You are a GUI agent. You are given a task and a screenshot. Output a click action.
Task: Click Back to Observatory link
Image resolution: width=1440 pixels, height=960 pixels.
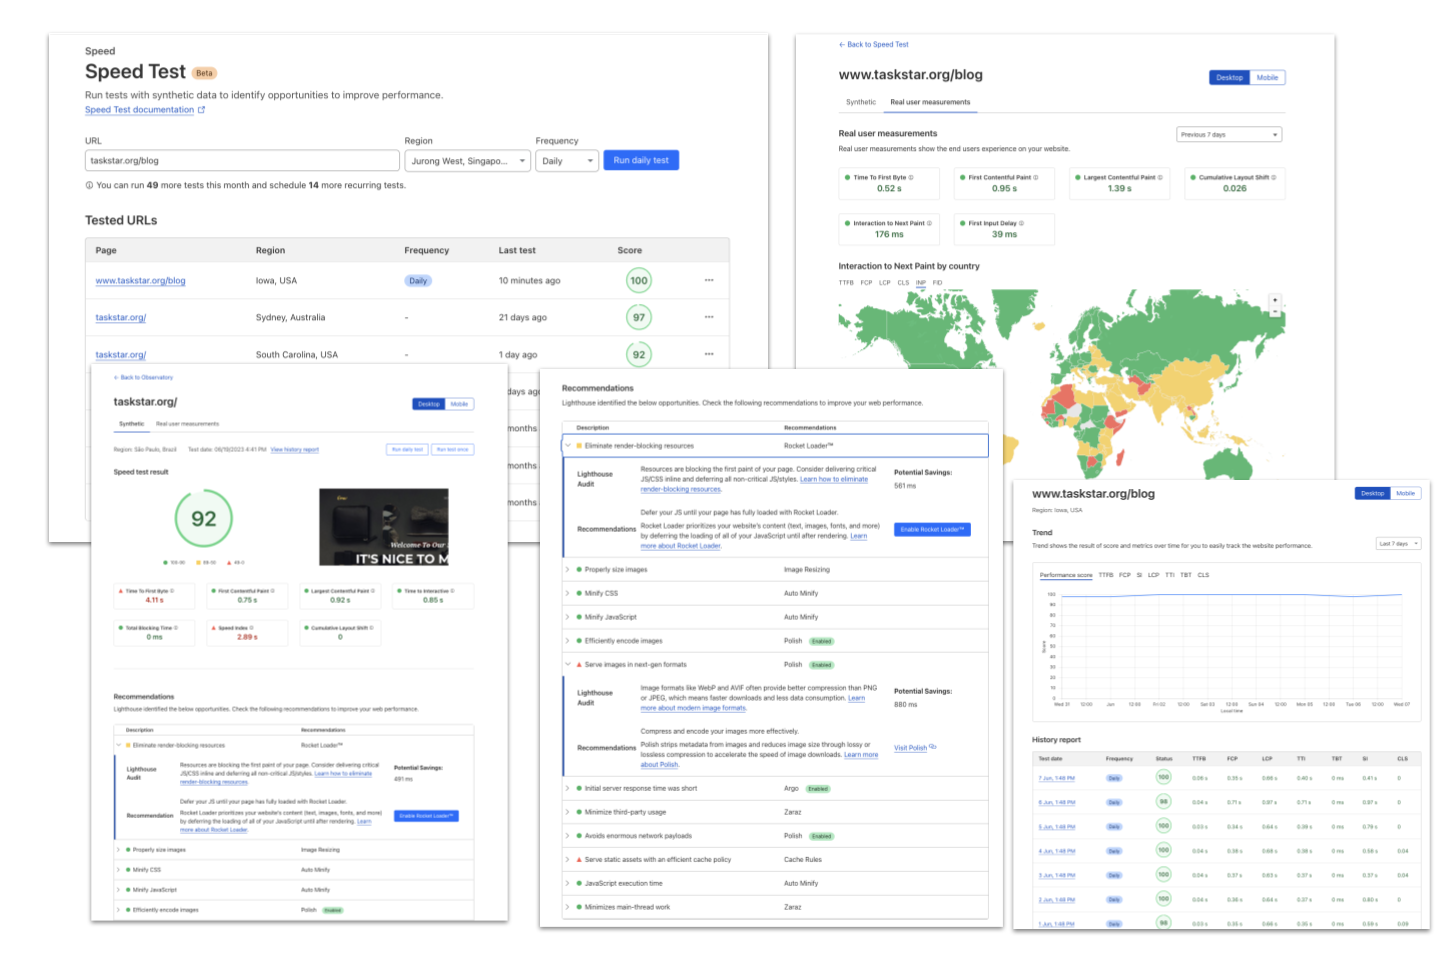[143, 378]
